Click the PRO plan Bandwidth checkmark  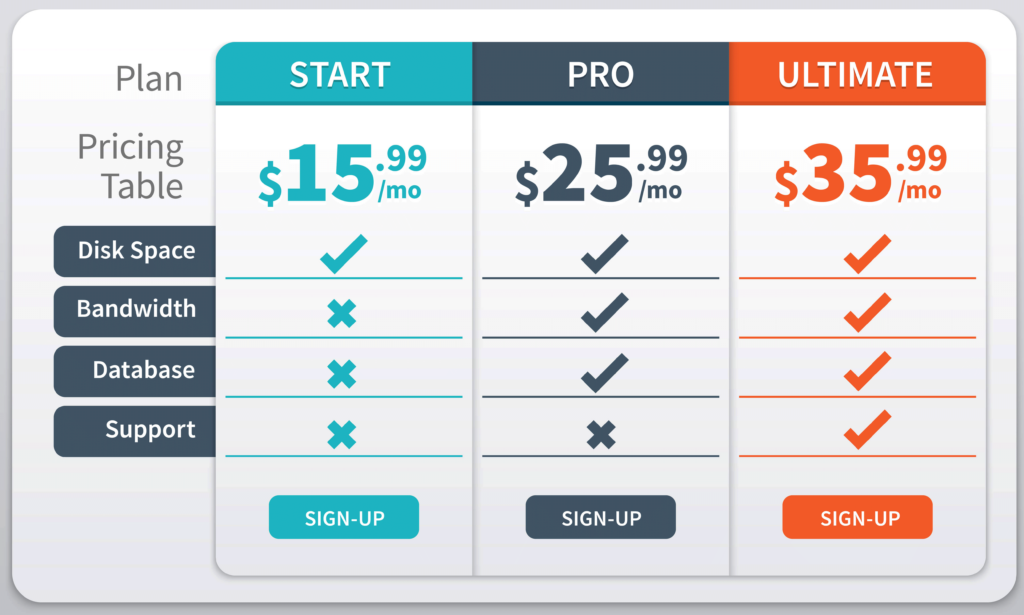pos(605,313)
